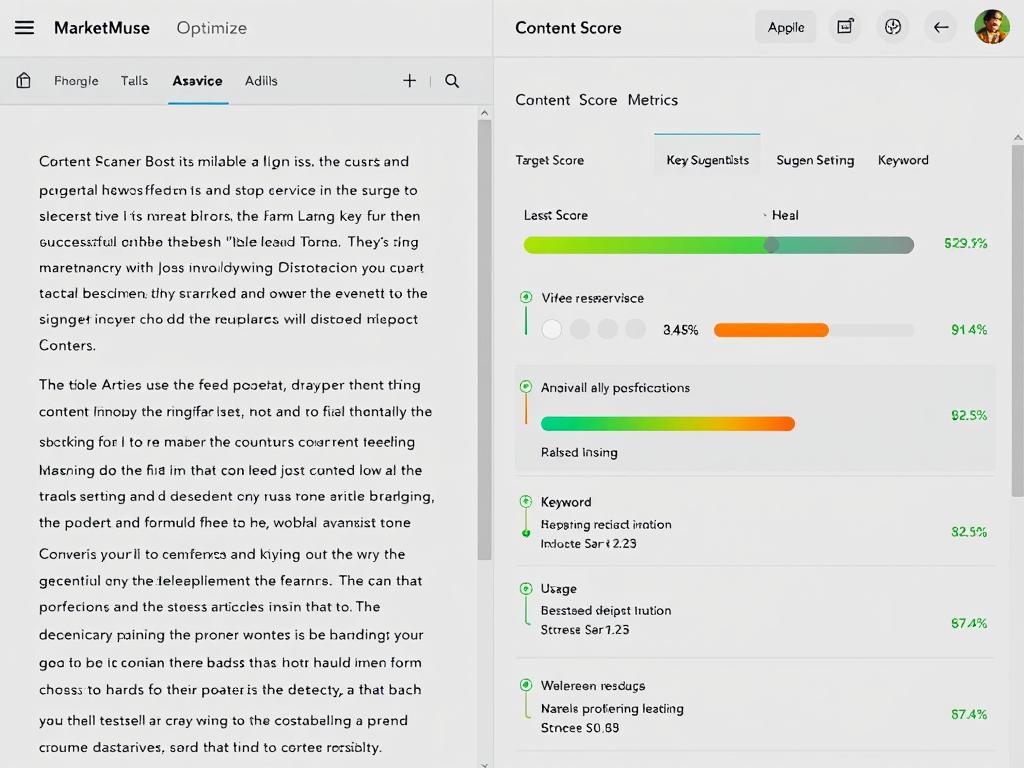Add a new document with the plus icon
The width and height of the screenshot is (1024, 768).
click(x=410, y=80)
